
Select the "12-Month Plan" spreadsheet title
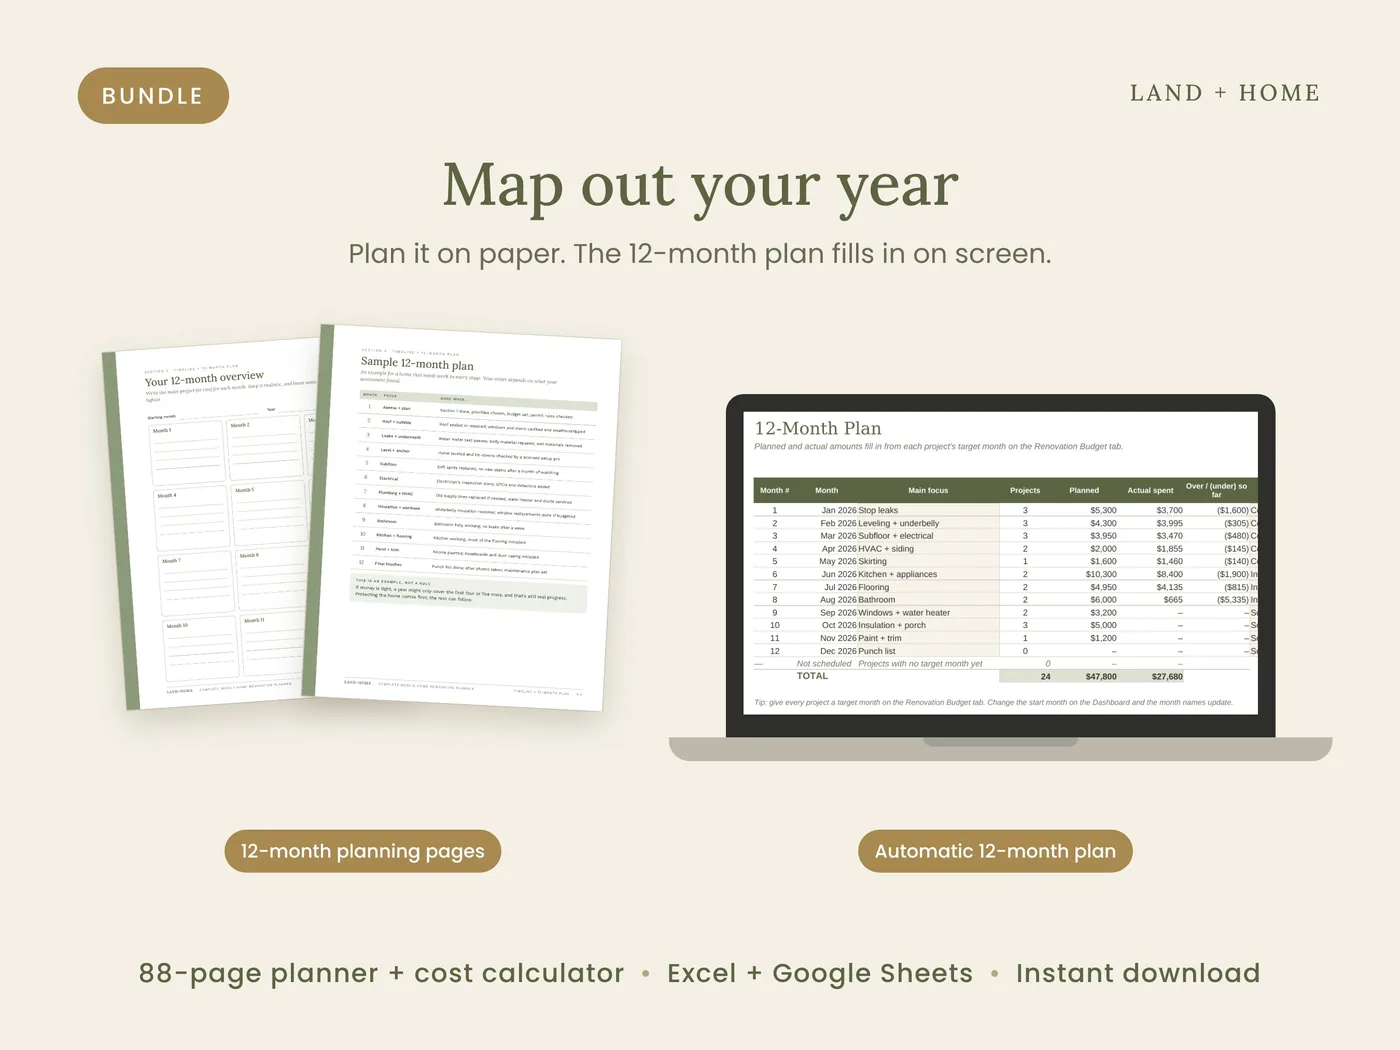(818, 428)
